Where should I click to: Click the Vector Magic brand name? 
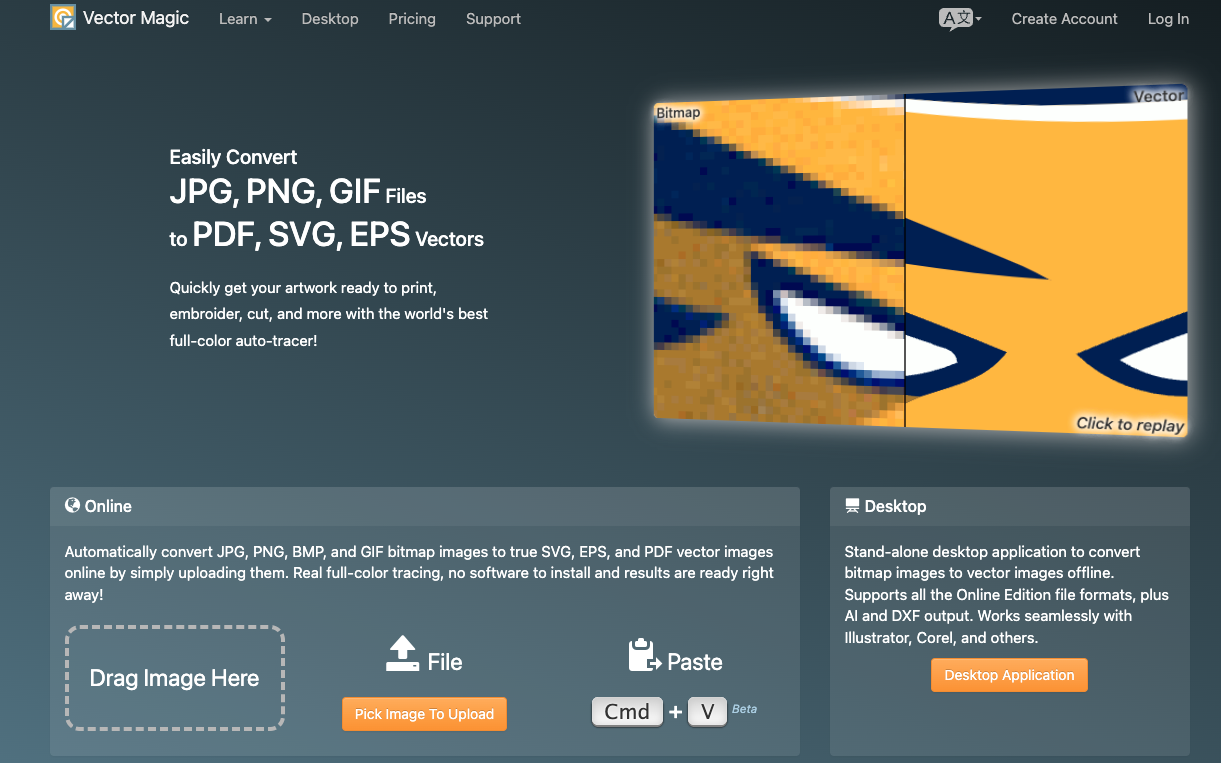coord(136,18)
